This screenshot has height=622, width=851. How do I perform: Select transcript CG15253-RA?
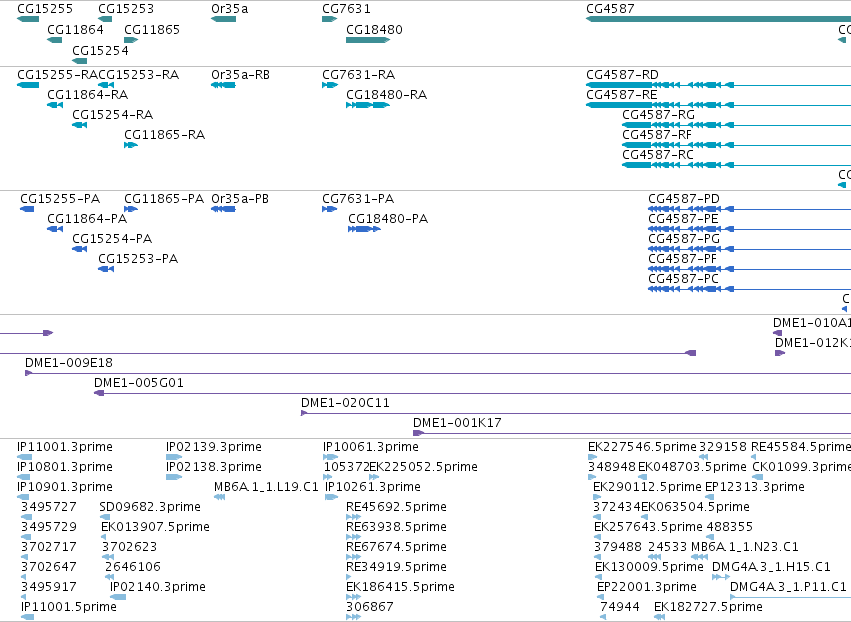click(x=106, y=85)
